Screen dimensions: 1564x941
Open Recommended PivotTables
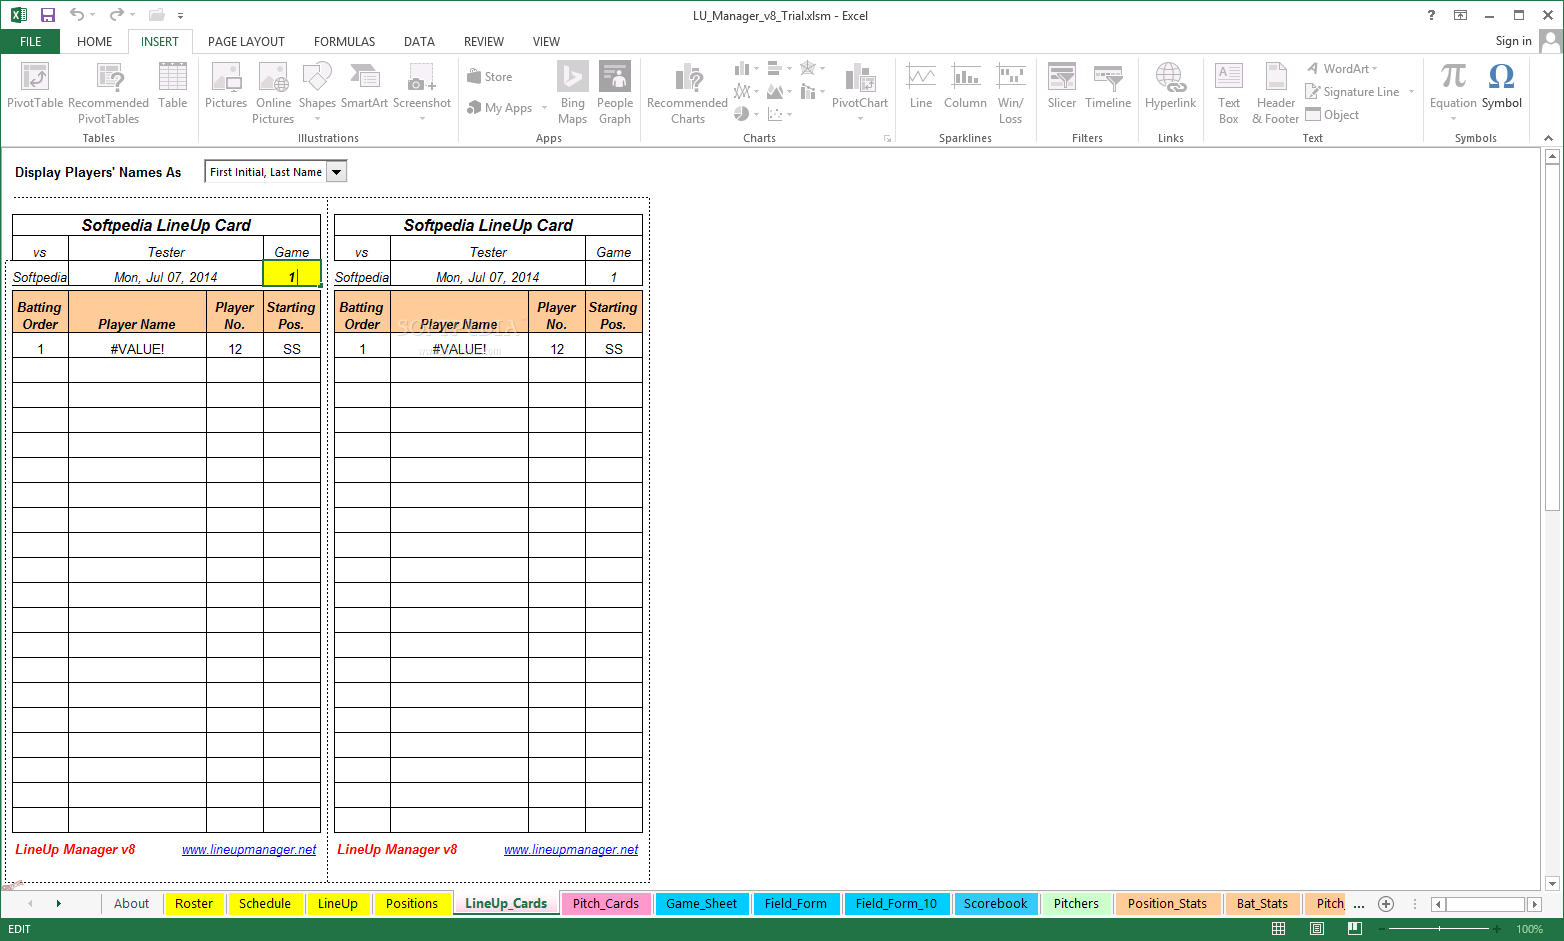tap(108, 93)
